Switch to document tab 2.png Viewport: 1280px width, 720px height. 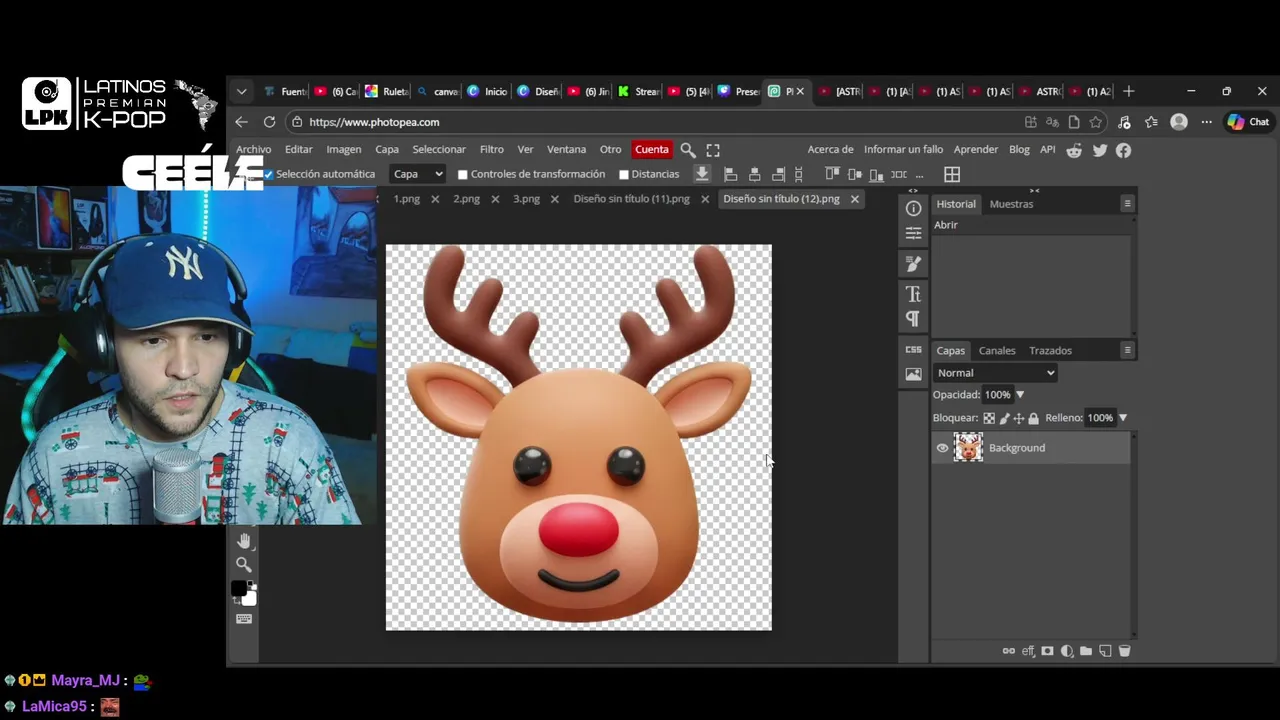466,199
